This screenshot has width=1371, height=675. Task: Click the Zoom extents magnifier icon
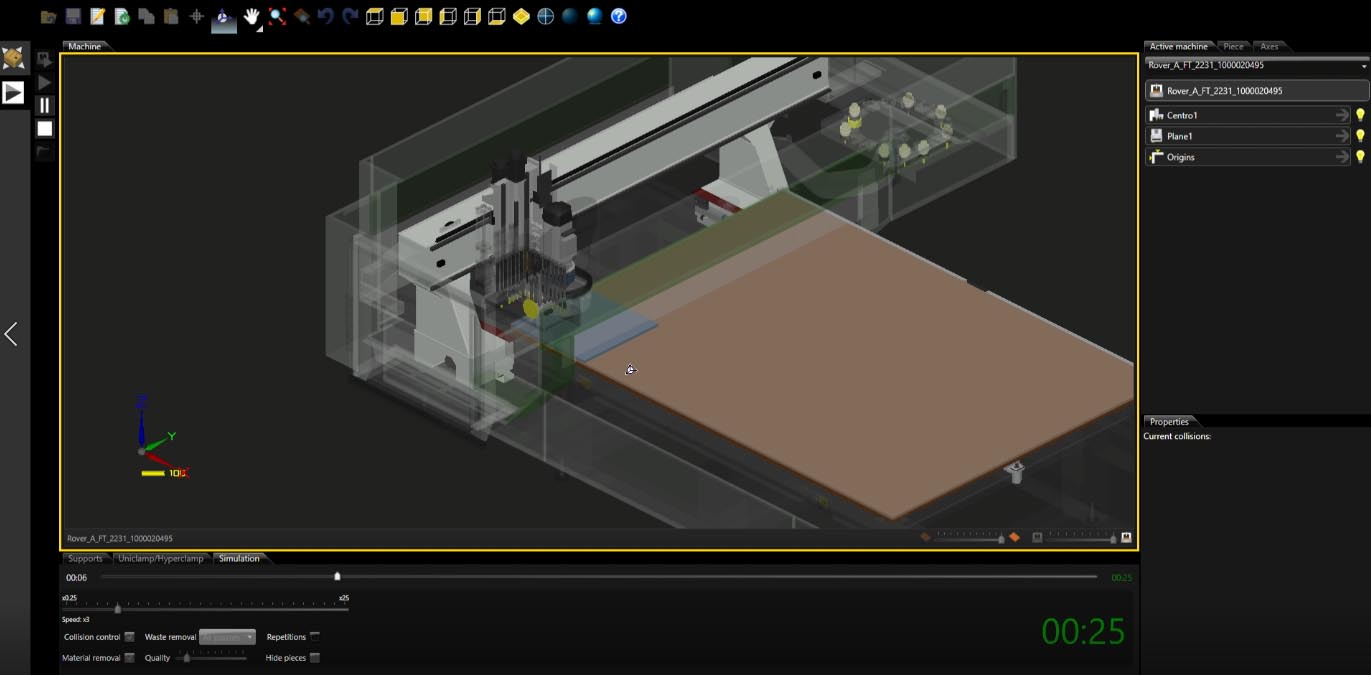point(277,16)
